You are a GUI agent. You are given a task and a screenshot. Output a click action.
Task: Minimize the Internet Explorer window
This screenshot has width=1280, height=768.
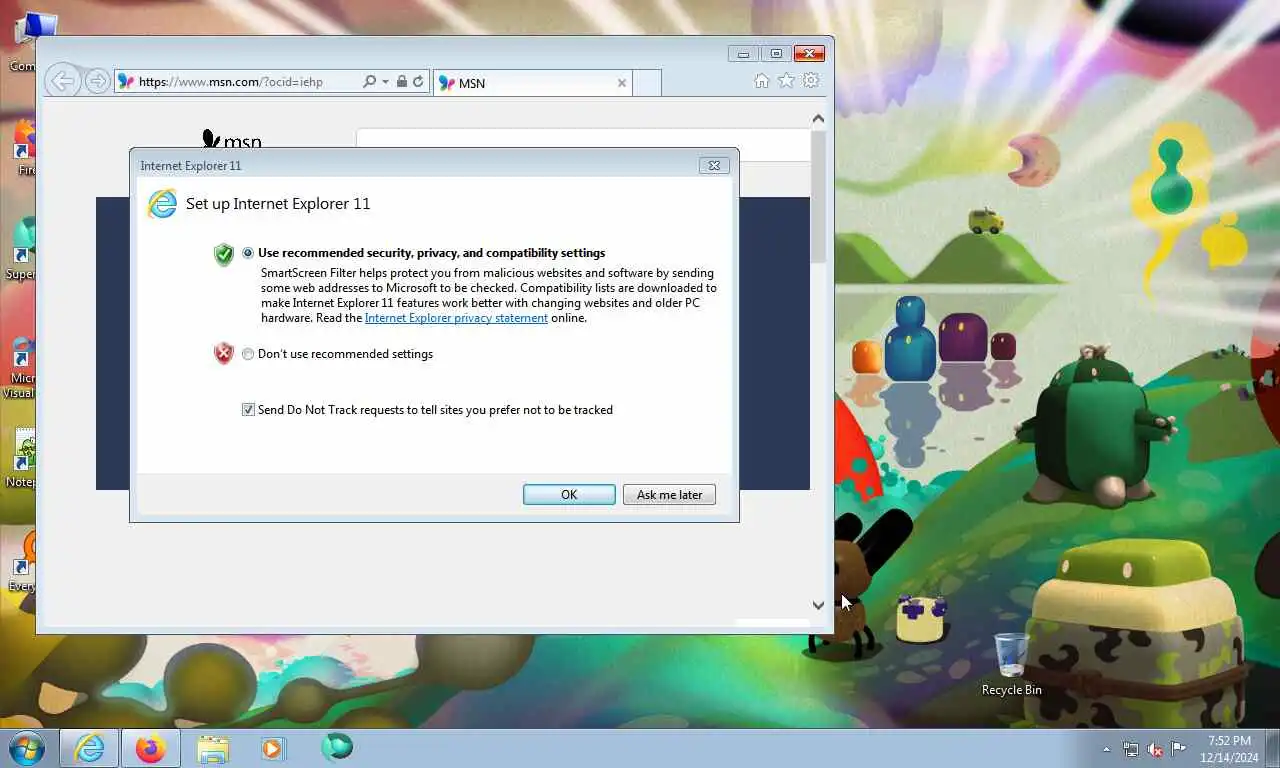click(742, 54)
